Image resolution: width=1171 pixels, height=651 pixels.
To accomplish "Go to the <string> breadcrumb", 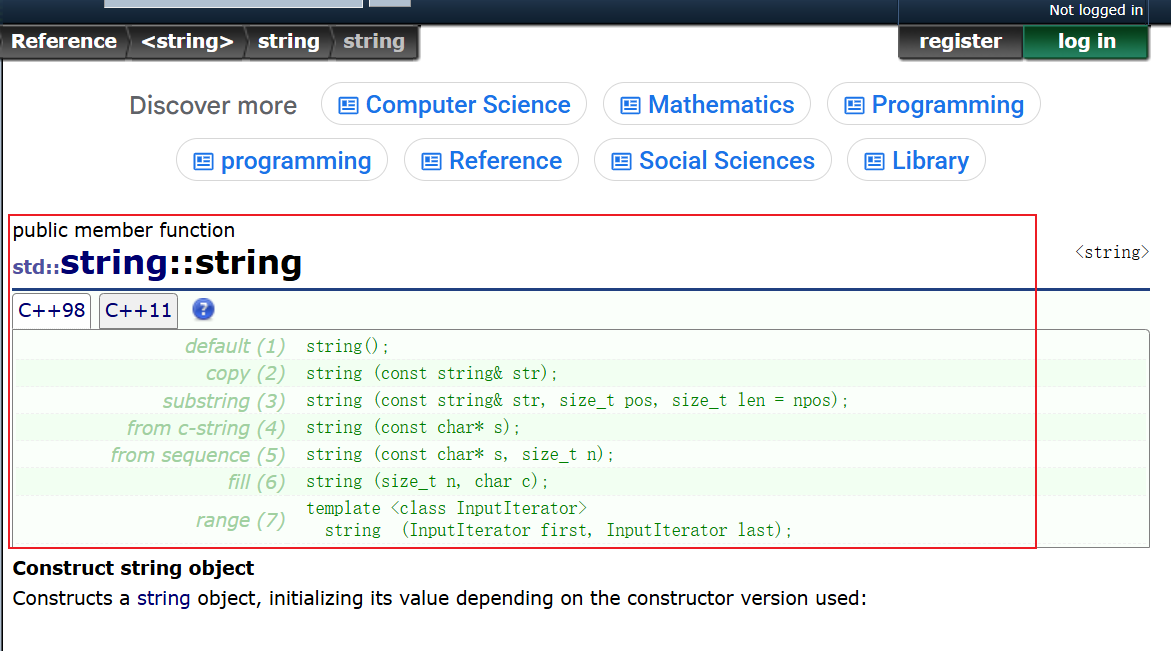I will pyautogui.click(x=187, y=42).
